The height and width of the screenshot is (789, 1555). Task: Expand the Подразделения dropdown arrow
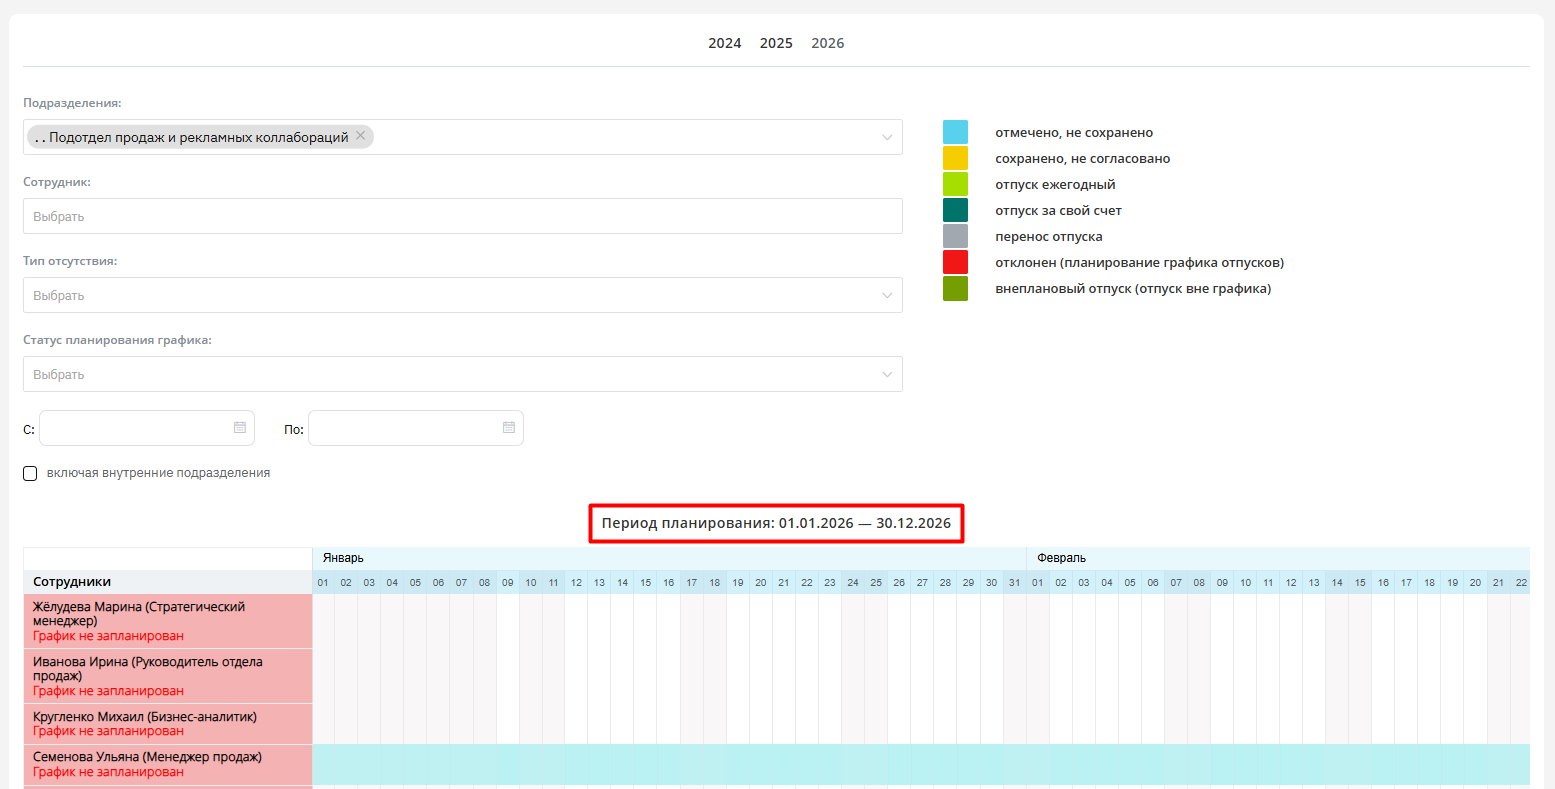point(886,138)
